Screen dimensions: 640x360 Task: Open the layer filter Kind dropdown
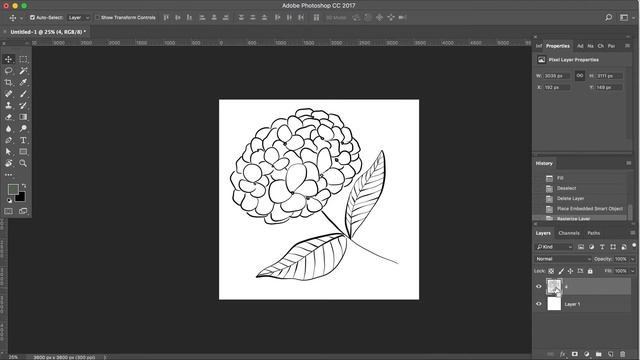tap(554, 247)
